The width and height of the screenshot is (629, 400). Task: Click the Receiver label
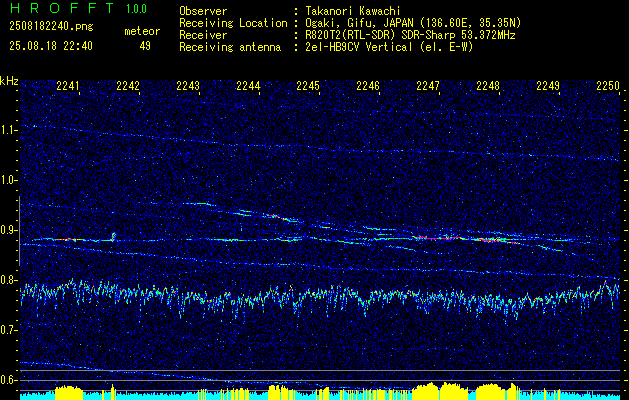coord(203,35)
